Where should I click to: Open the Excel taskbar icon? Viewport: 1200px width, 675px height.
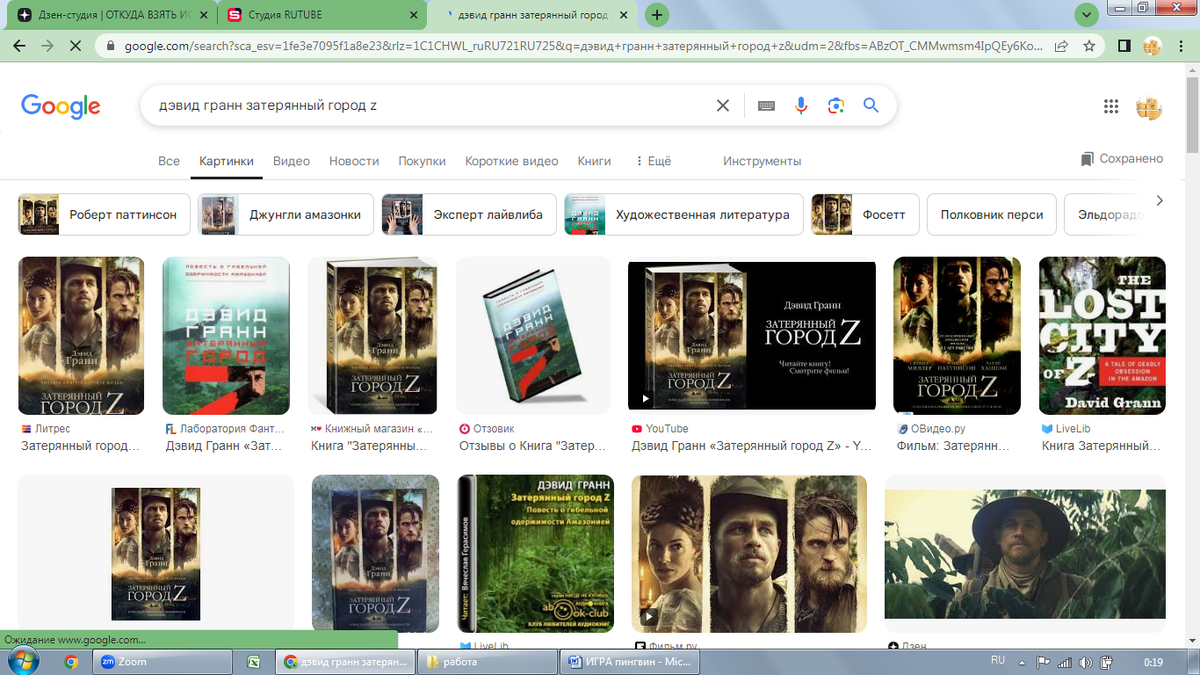click(254, 662)
